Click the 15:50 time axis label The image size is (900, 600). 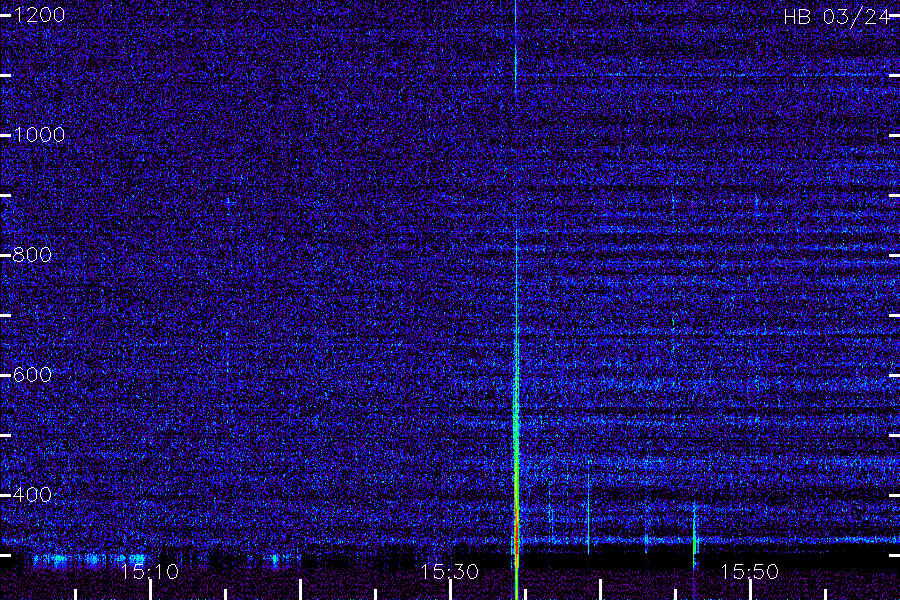click(x=750, y=572)
